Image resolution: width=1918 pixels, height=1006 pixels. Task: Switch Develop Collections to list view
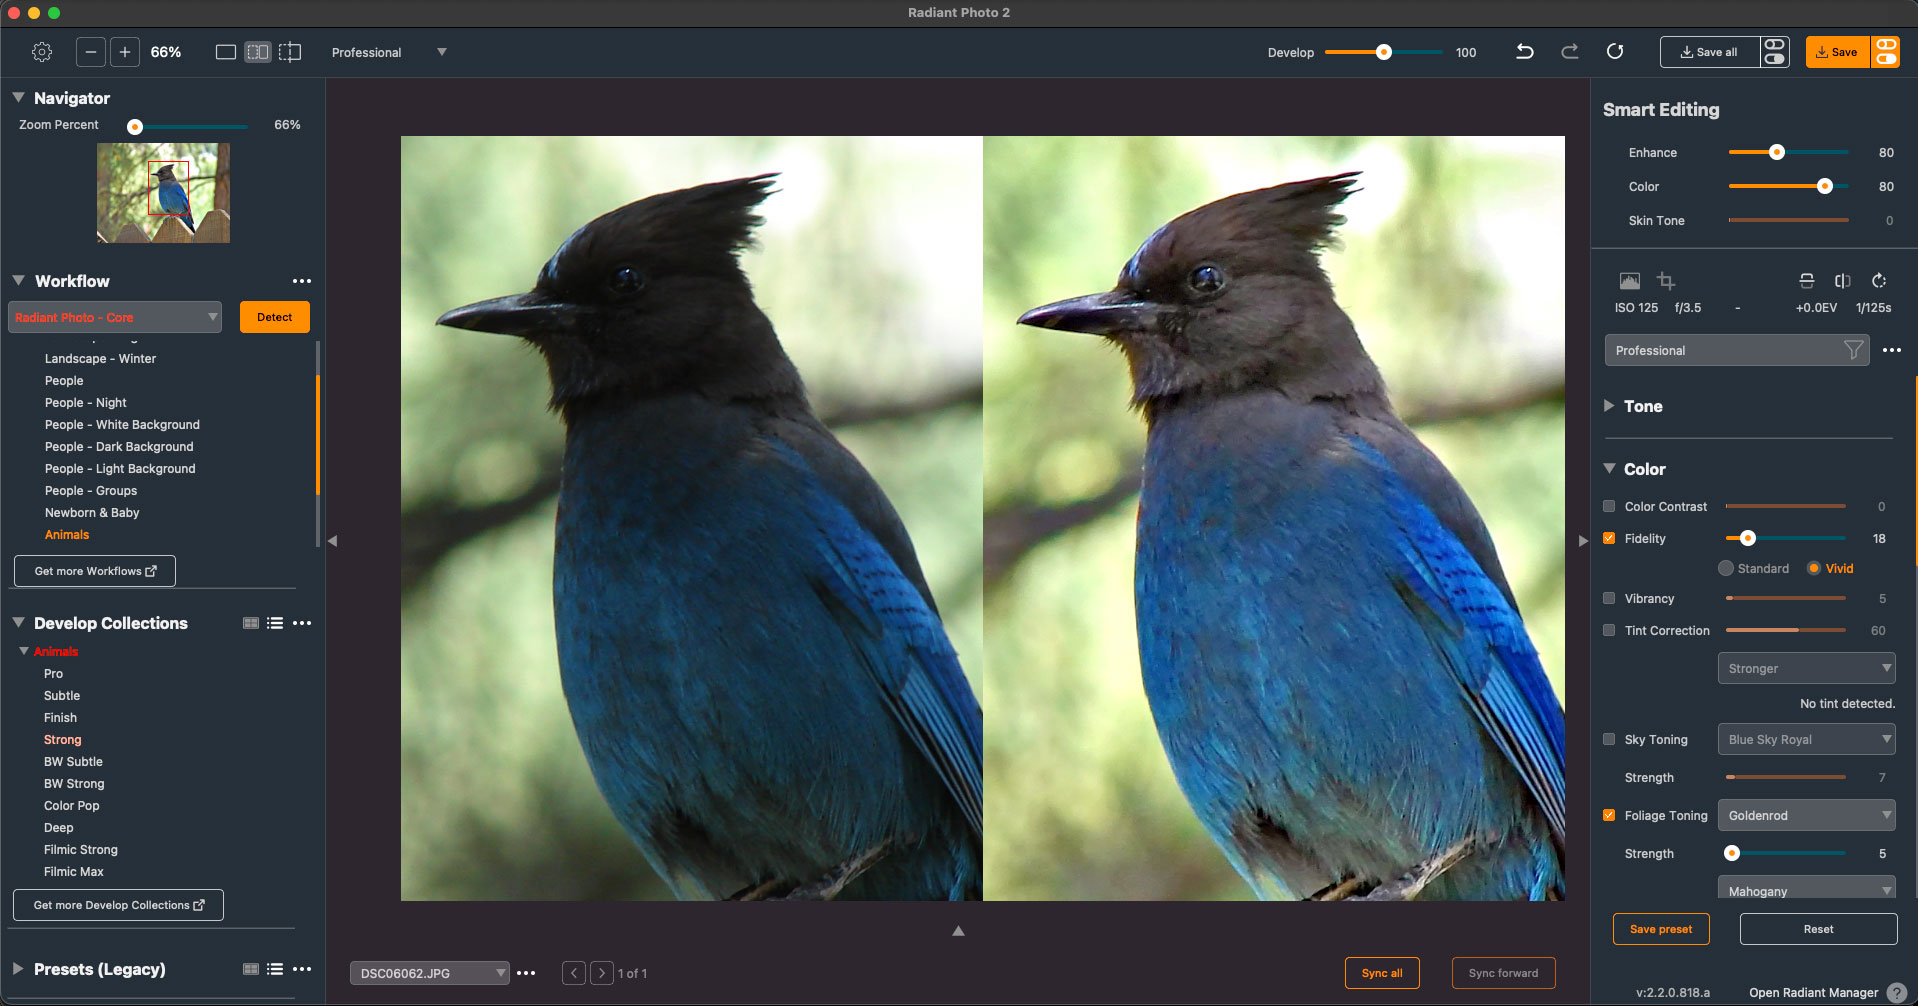coord(275,623)
